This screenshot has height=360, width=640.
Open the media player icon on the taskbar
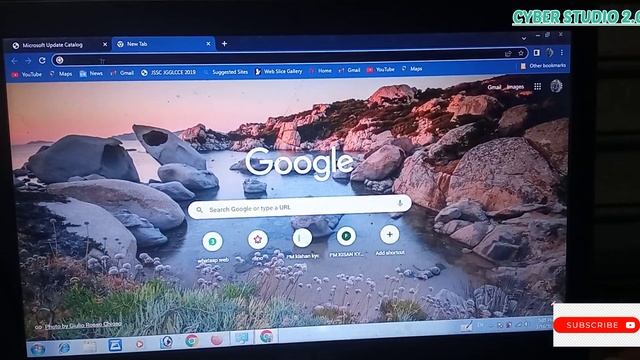click(x=140, y=344)
